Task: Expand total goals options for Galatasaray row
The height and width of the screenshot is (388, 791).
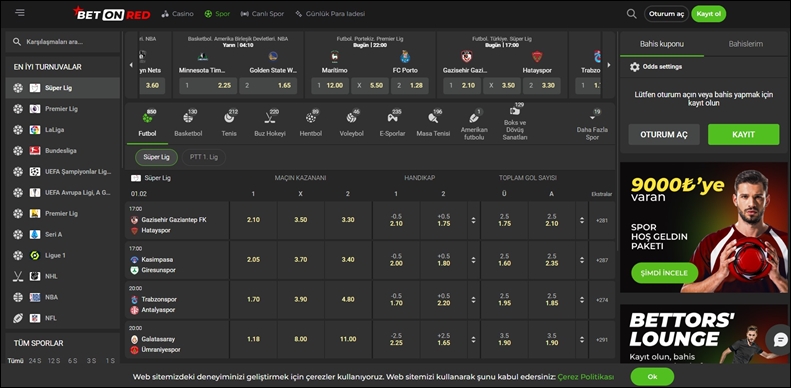Action: pyautogui.click(x=582, y=340)
